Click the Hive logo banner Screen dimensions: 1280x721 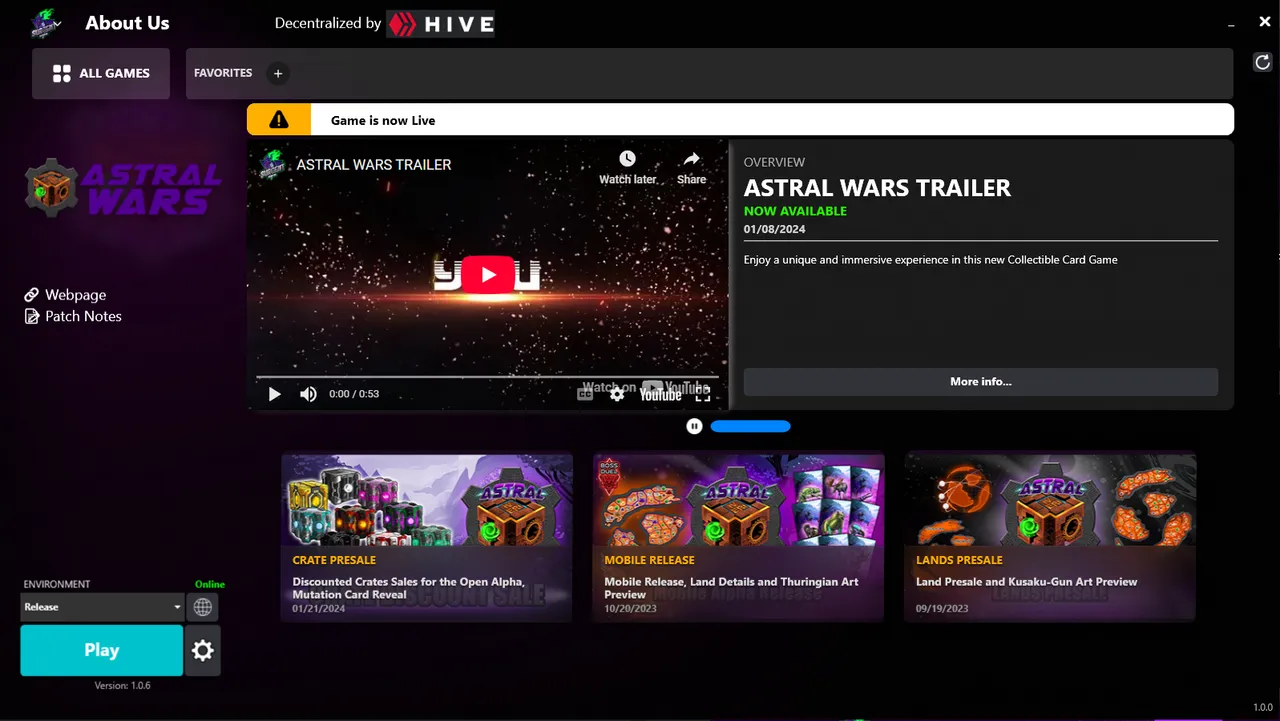coord(440,23)
